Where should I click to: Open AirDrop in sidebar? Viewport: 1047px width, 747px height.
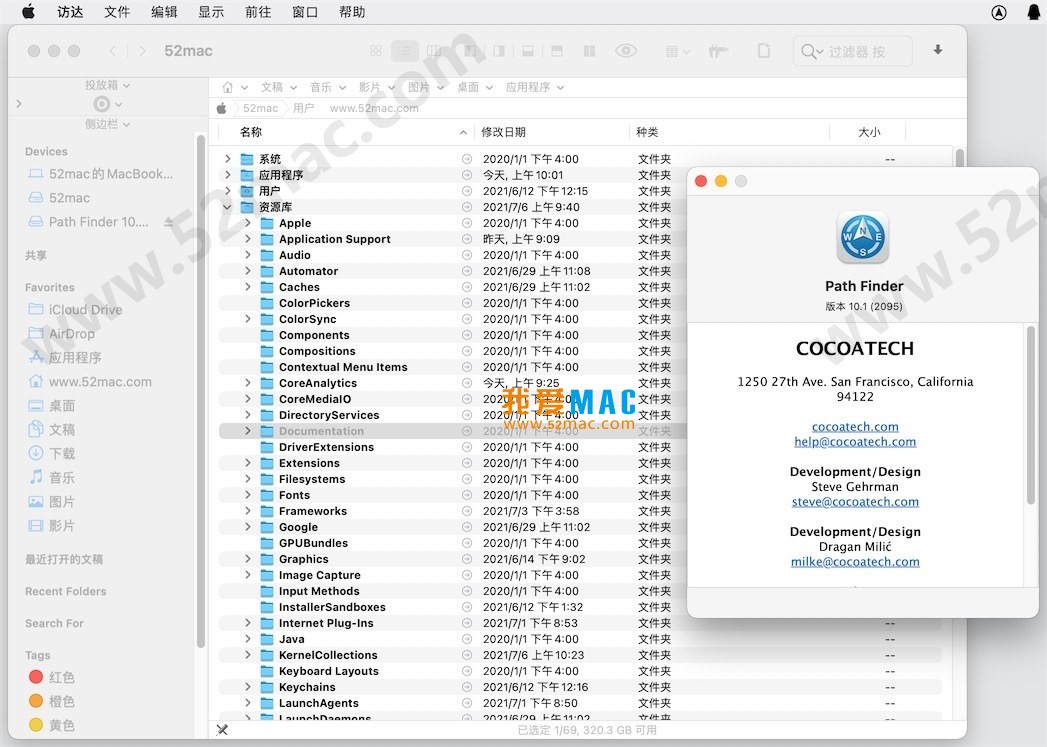click(61, 334)
